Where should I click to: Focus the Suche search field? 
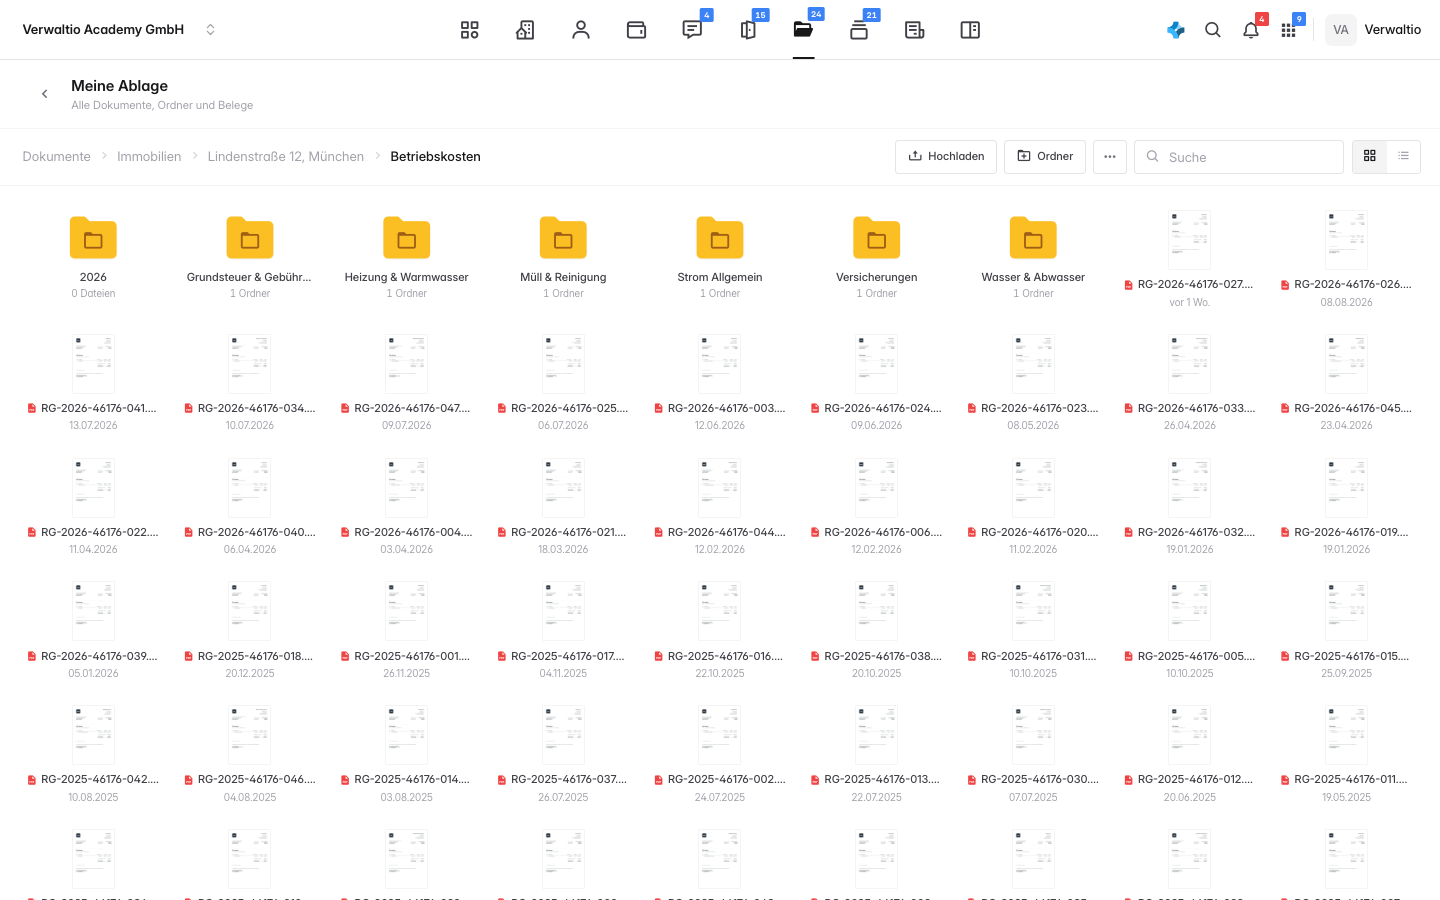tap(1239, 157)
